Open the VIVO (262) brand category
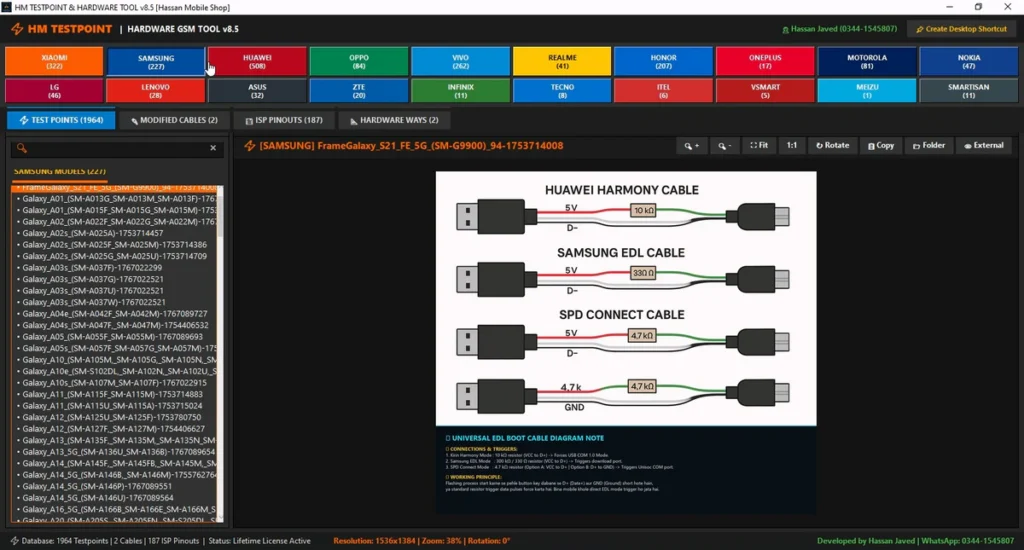 (460, 61)
